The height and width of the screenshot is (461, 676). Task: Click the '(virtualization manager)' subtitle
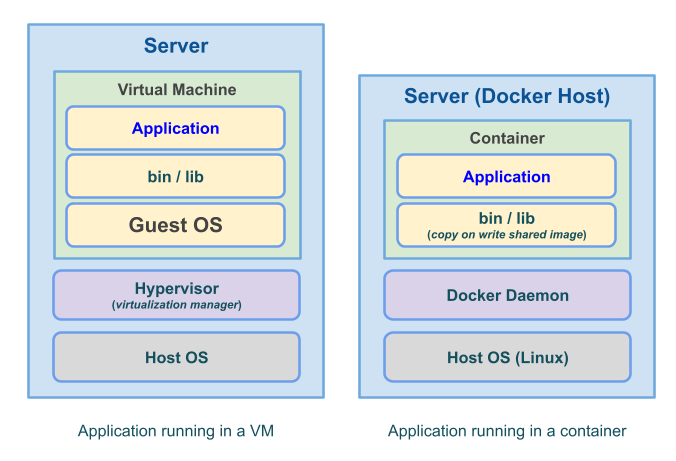click(177, 305)
